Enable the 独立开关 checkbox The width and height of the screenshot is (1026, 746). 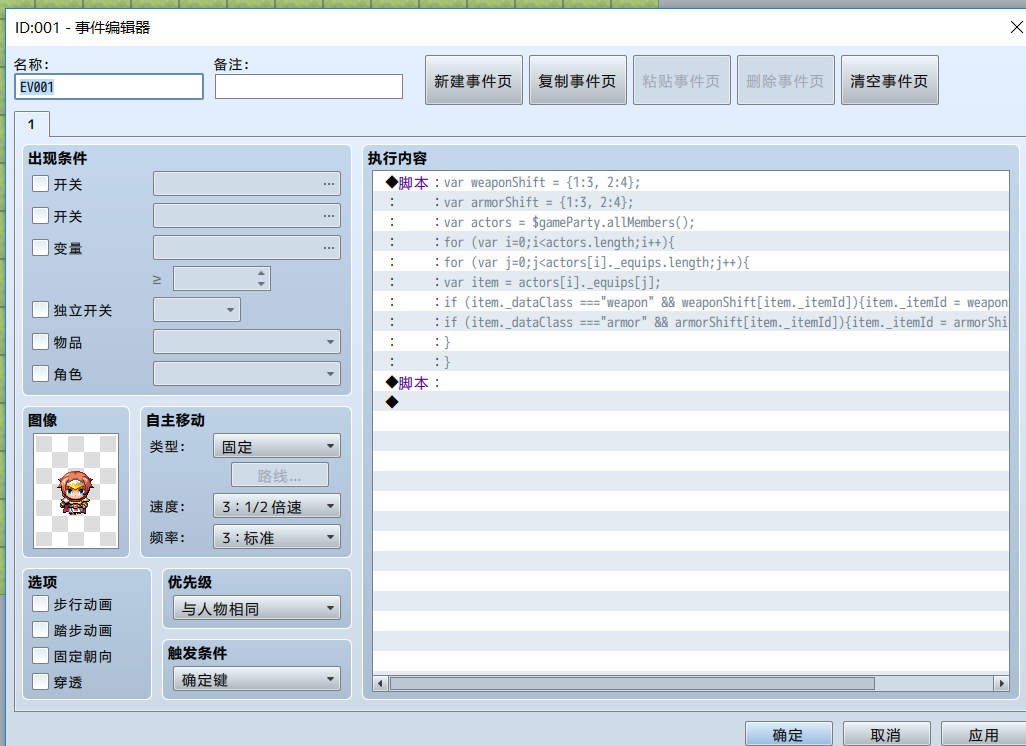point(41,310)
